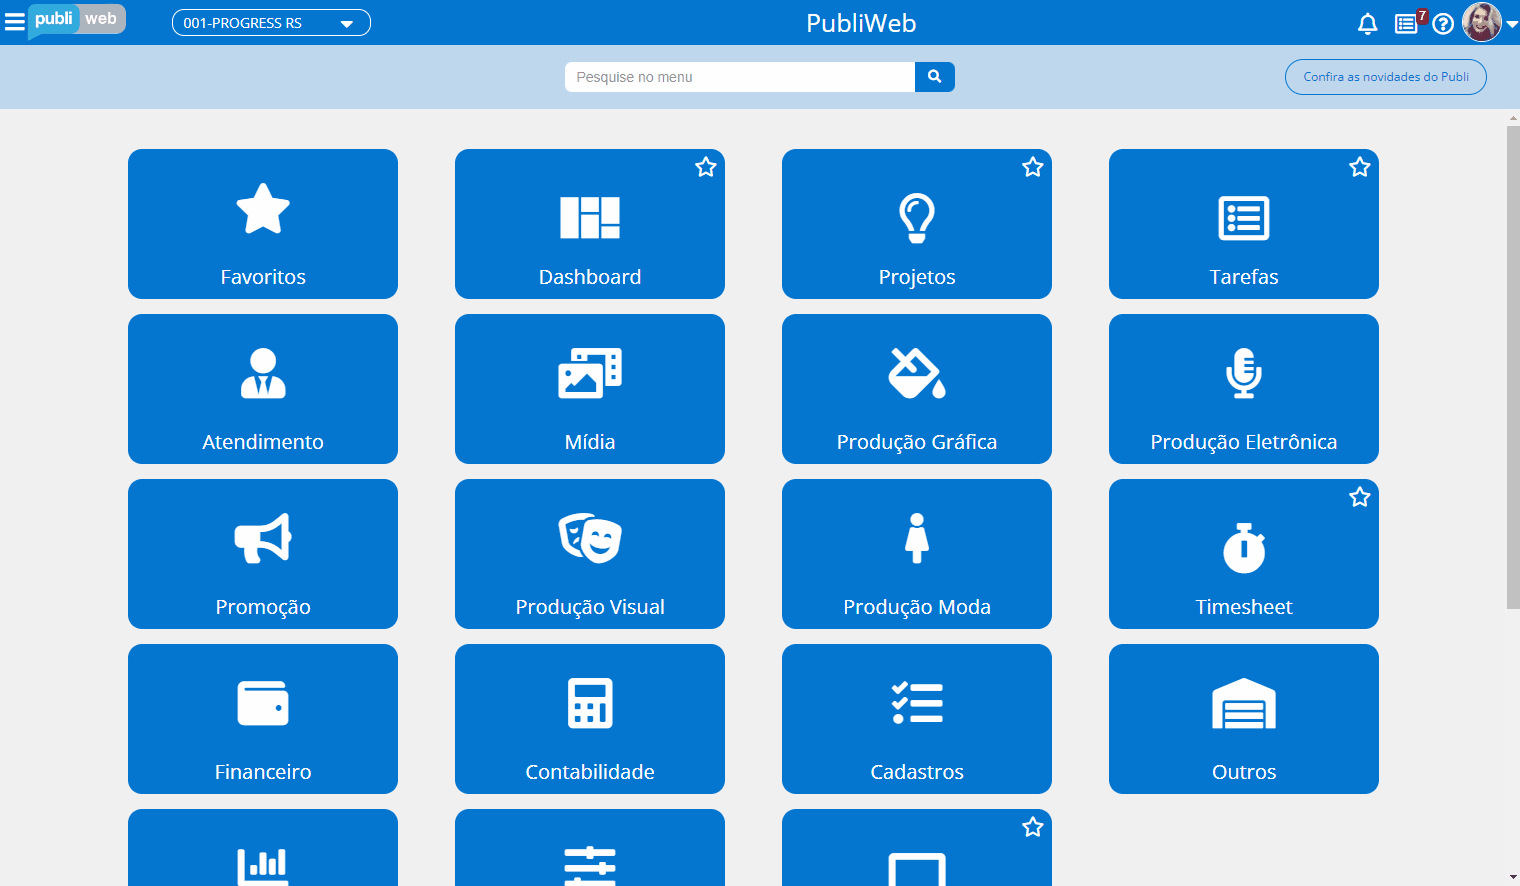The height and width of the screenshot is (886, 1520).
Task: Open the Tarefas list icon
Action: [1244, 218]
